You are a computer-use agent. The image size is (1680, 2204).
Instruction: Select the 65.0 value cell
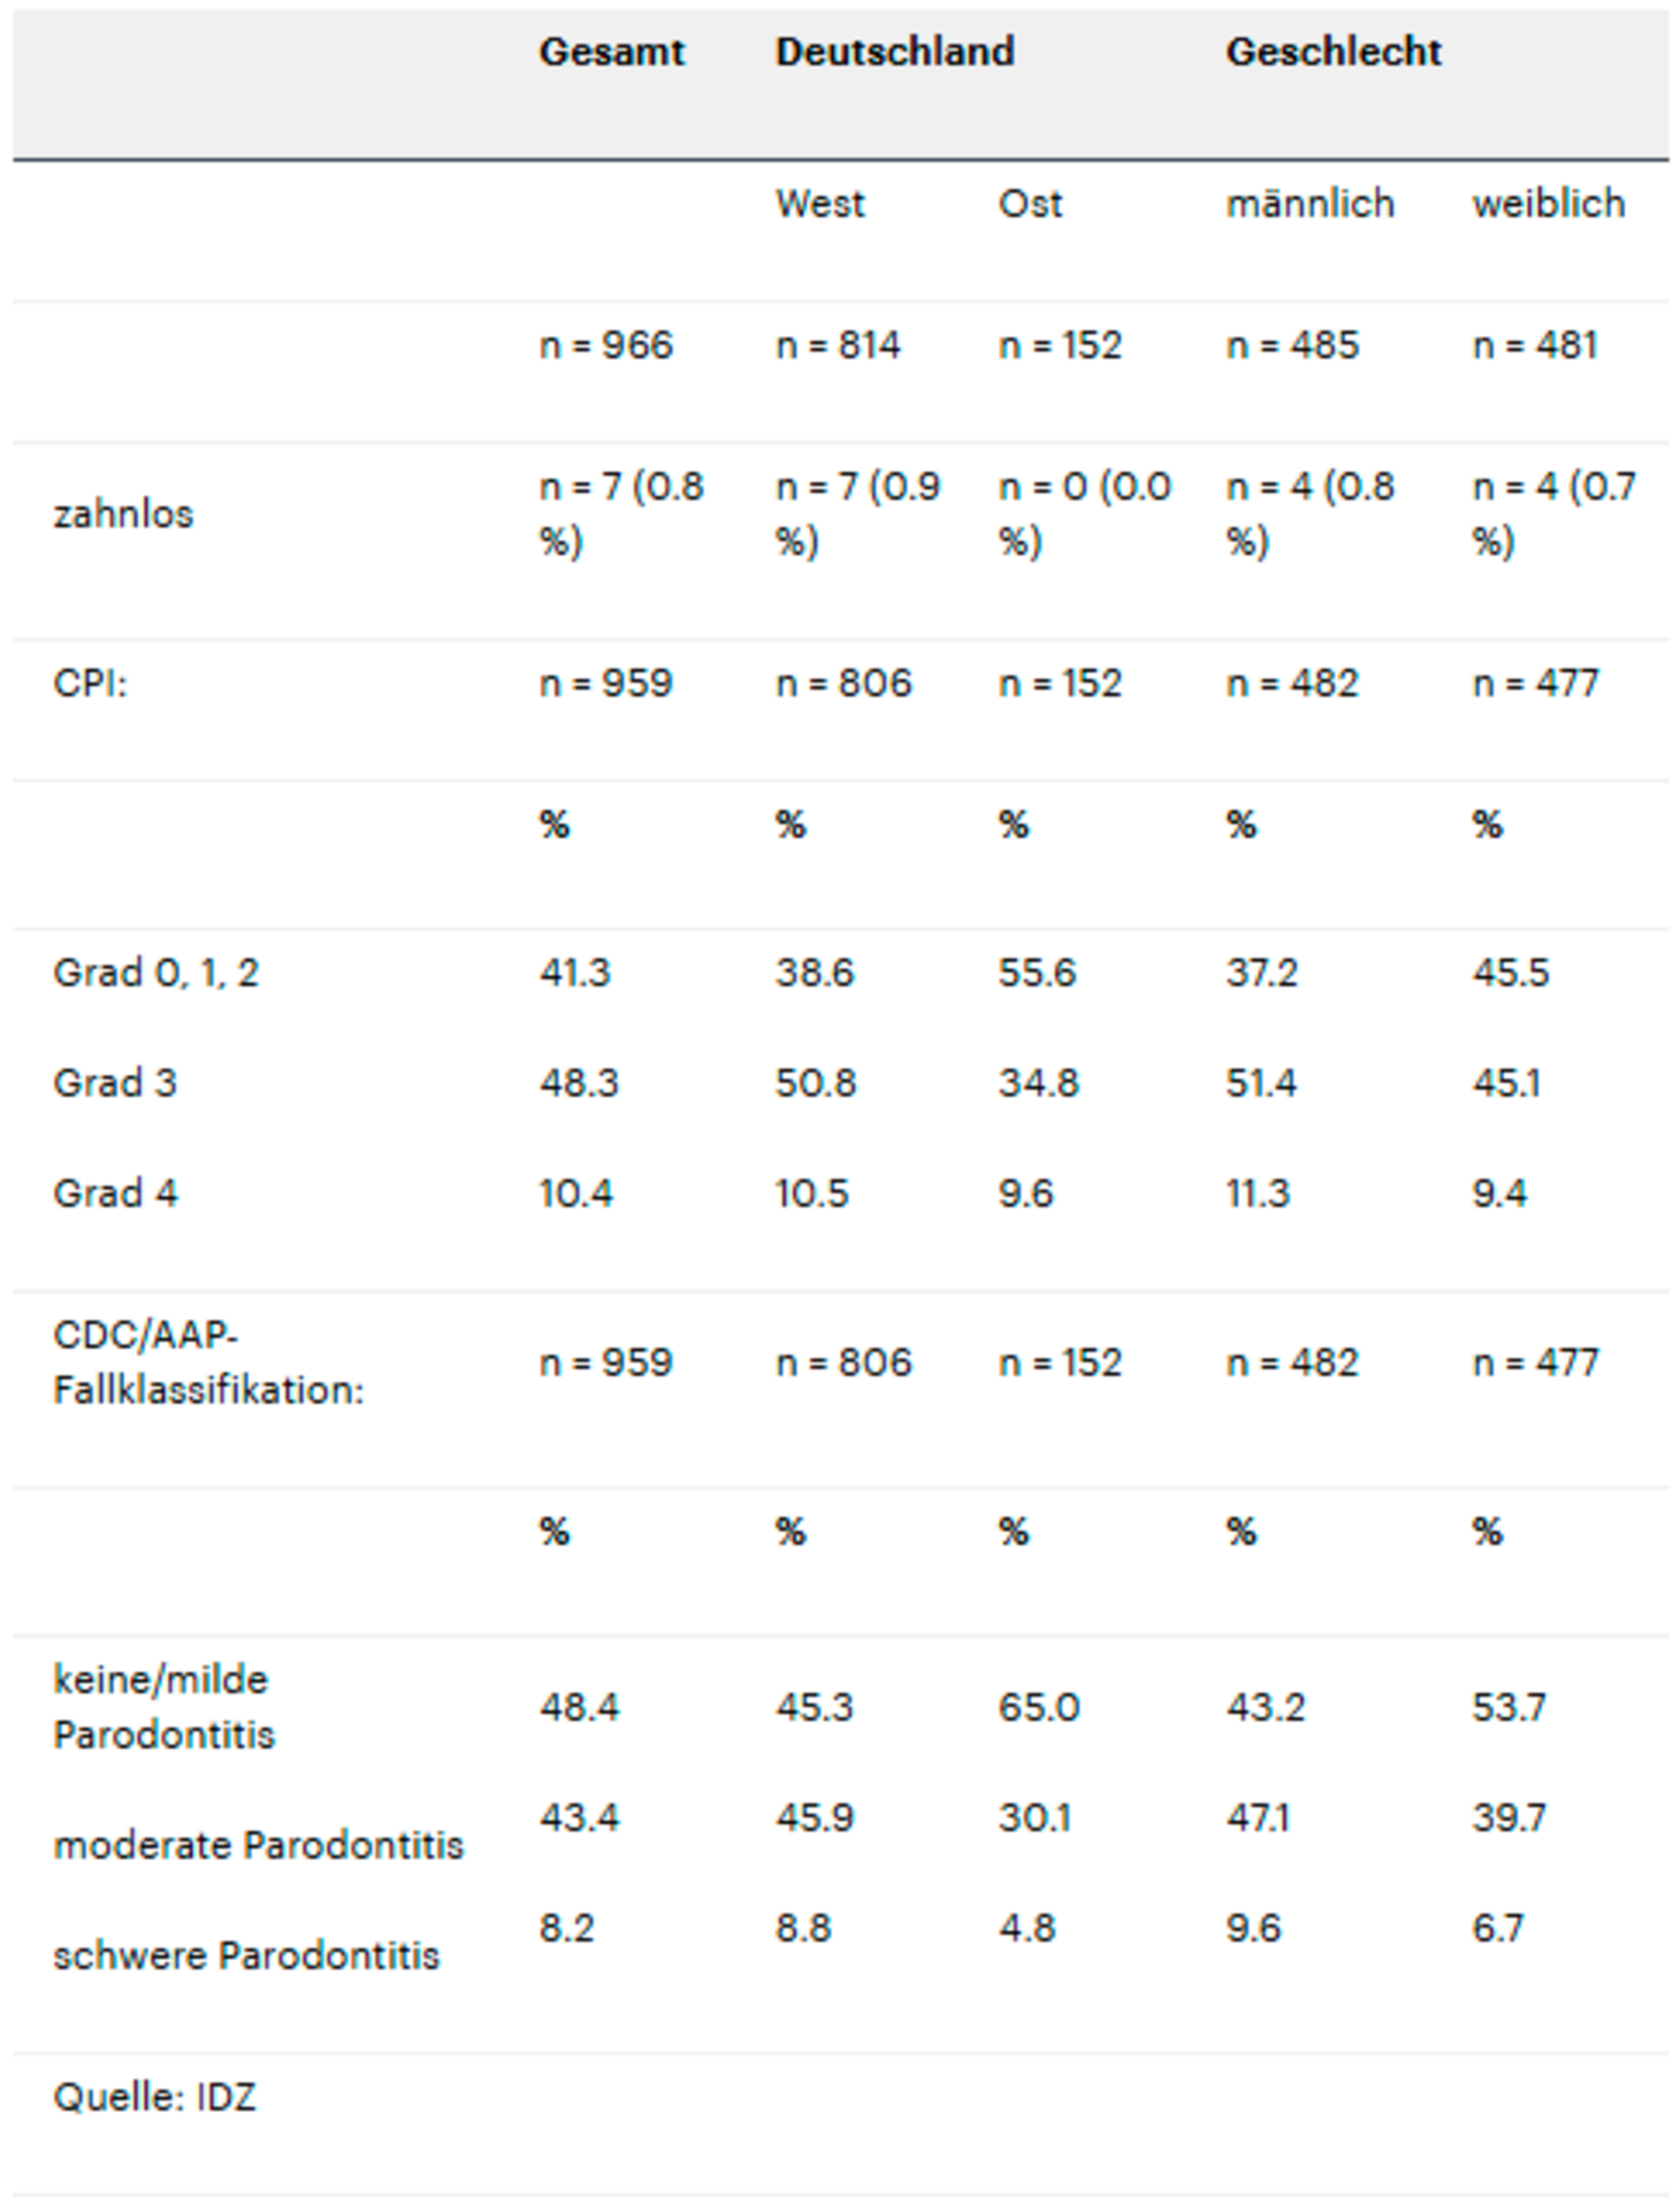[1038, 1707]
